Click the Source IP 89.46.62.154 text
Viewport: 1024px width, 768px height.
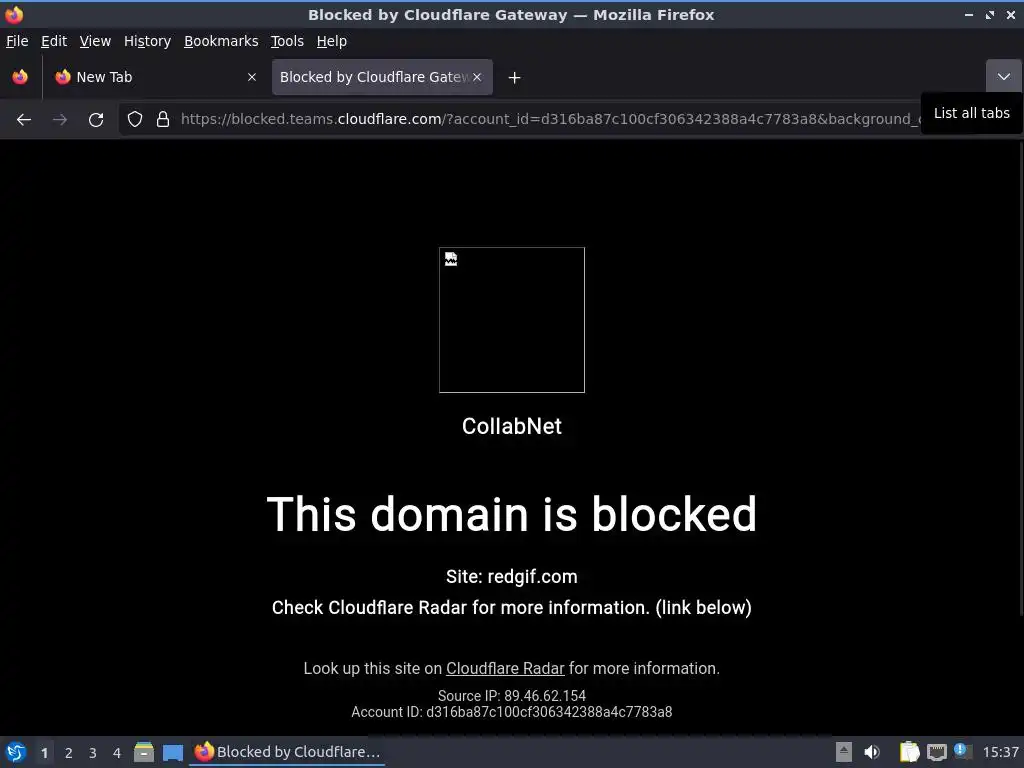[x=512, y=696]
